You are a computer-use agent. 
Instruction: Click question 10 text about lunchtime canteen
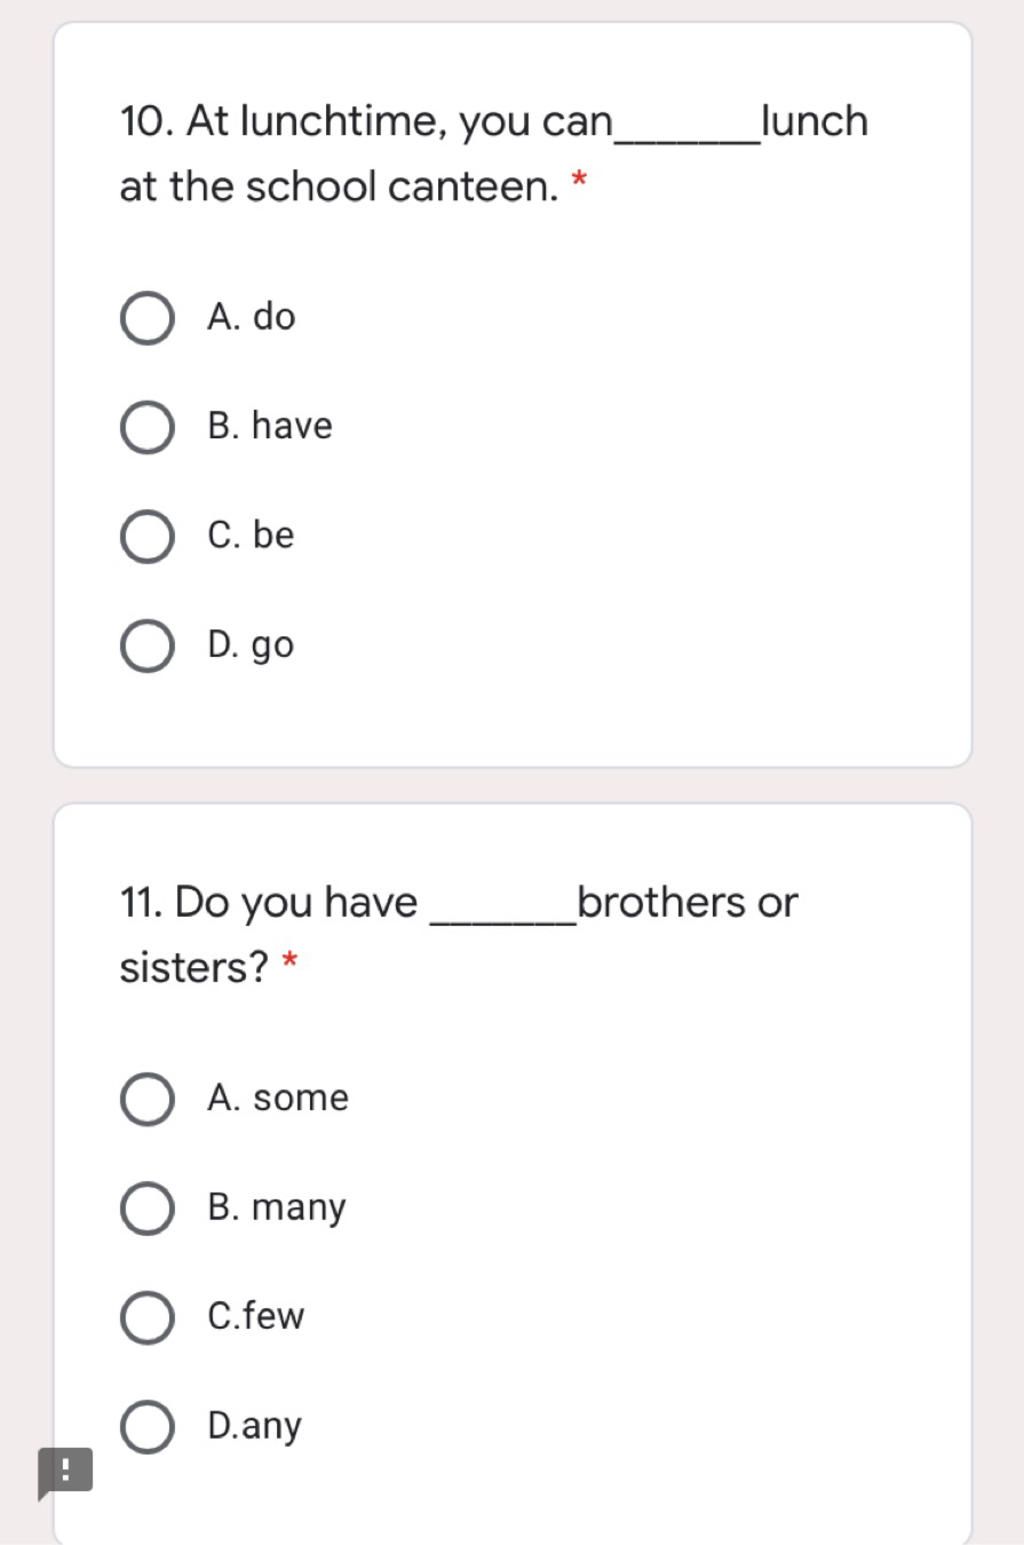(x=494, y=153)
